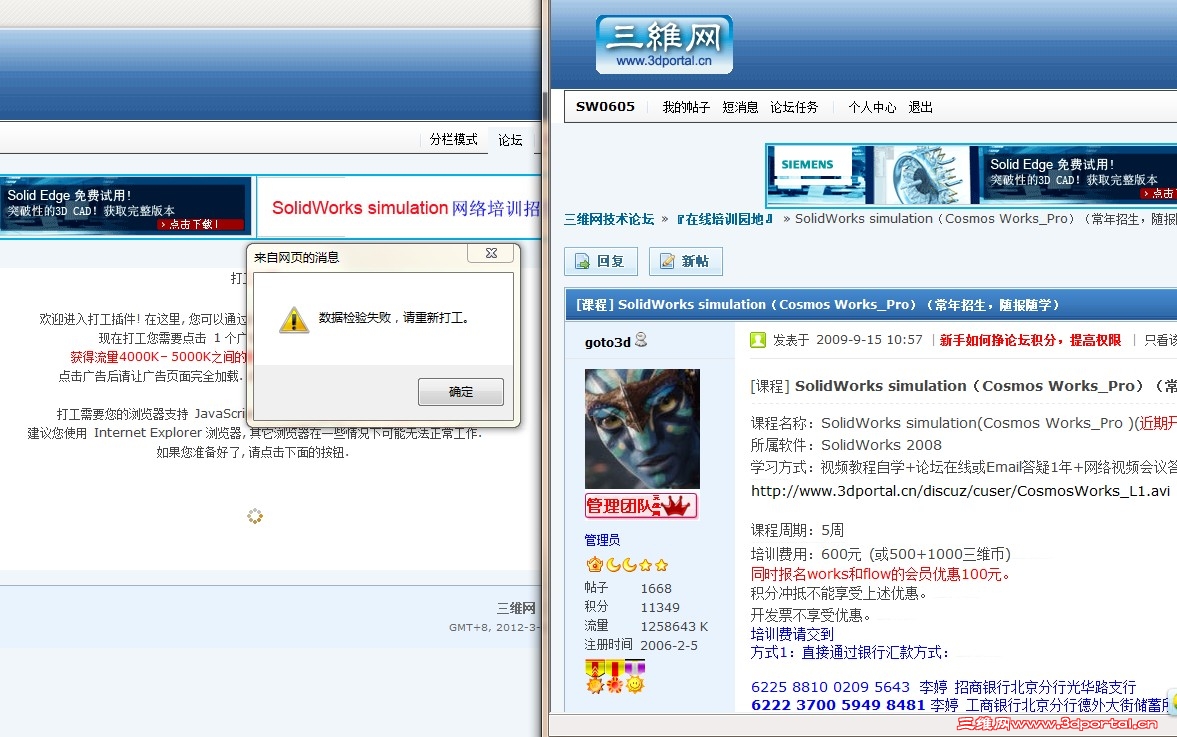Select 分栏模式 in left window
Image resolution: width=1177 pixels, height=737 pixels.
pyautogui.click(x=453, y=140)
